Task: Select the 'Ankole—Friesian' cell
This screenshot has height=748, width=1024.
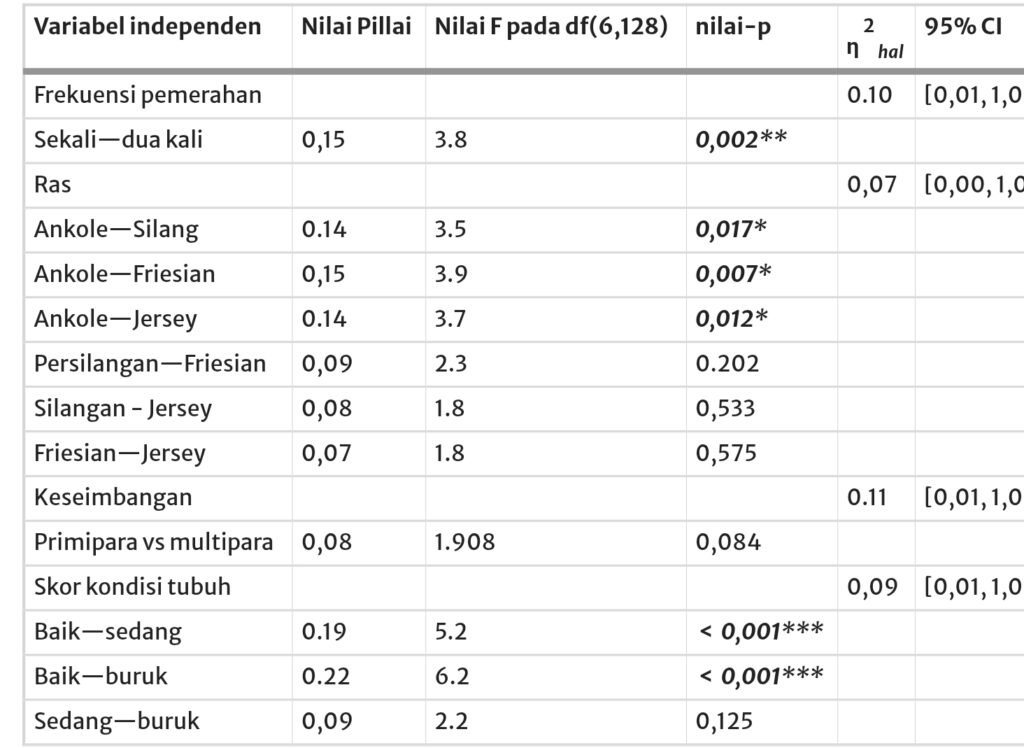Action: [x=124, y=274]
